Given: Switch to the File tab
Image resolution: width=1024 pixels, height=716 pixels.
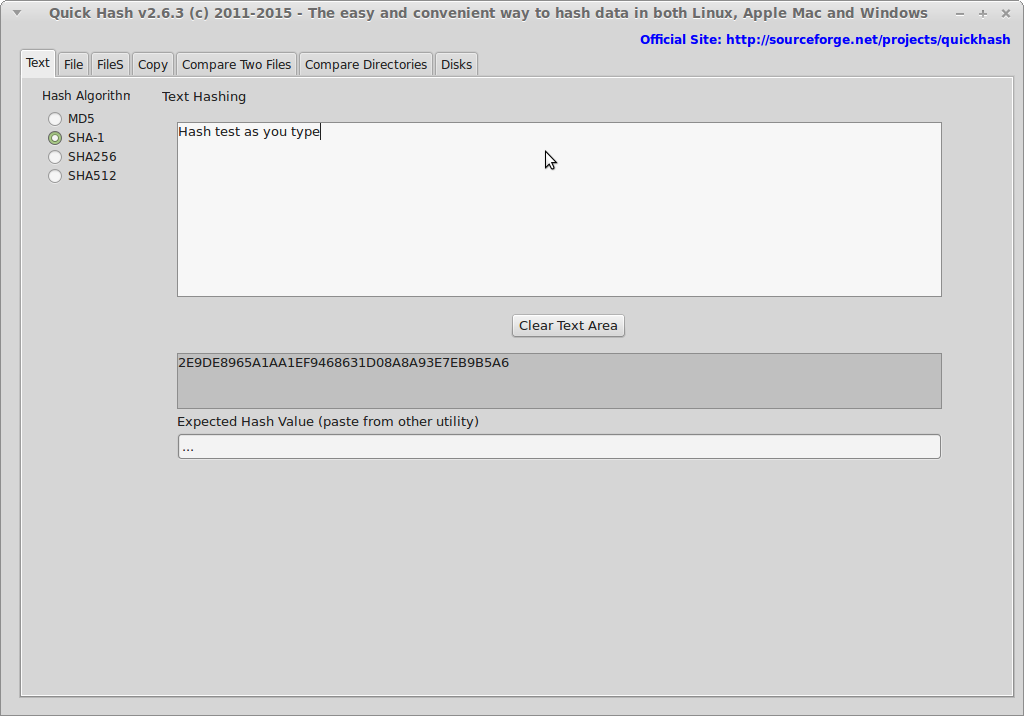Looking at the screenshot, I should point(73,63).
